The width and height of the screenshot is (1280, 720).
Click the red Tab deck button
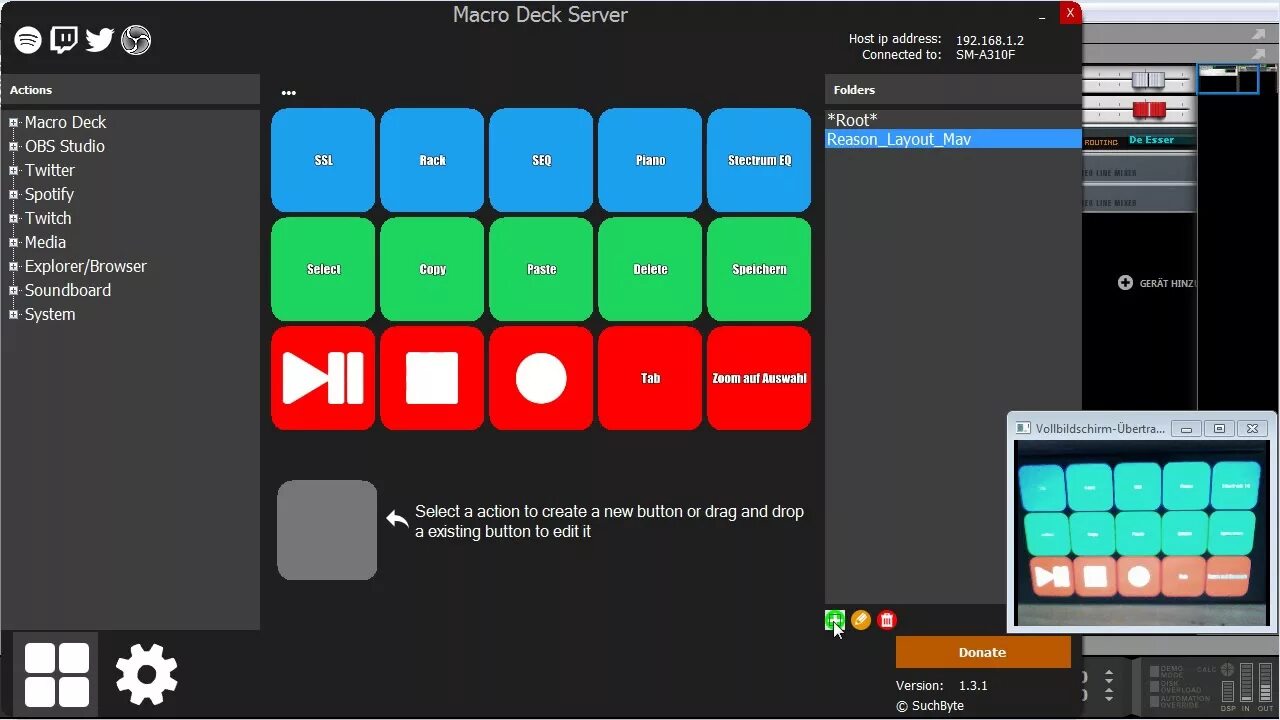click(x=650, y=378)
